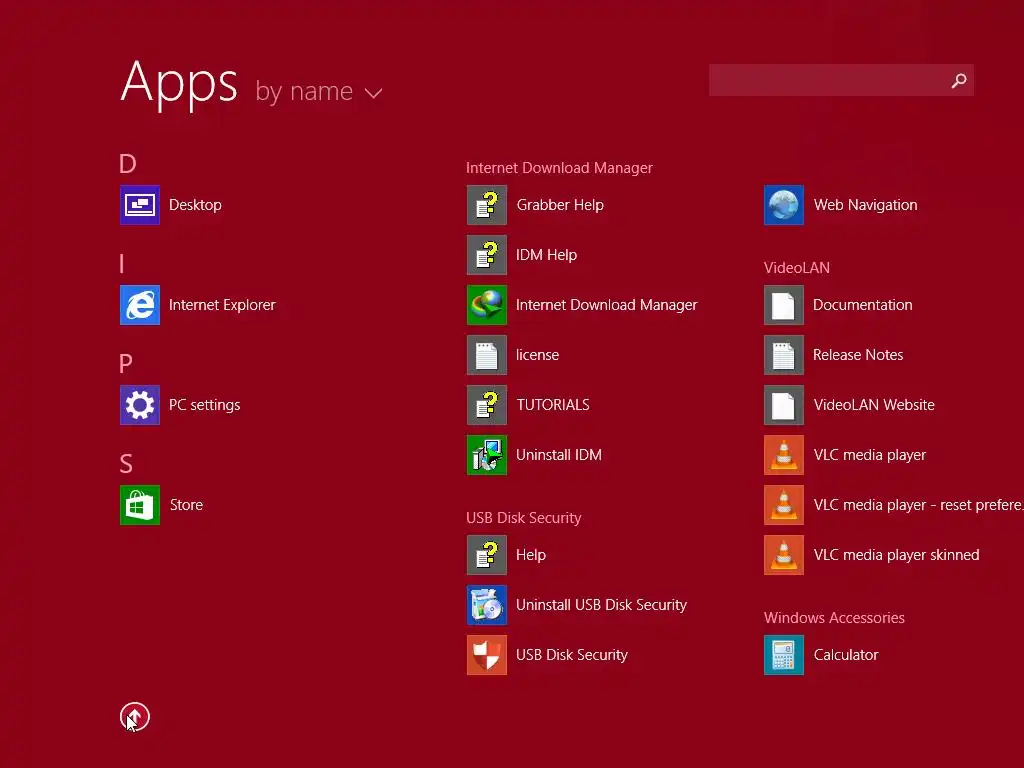Select the 'Desktop' label text
Viewport: 1024px width, 768px height.
click(195, 205)
